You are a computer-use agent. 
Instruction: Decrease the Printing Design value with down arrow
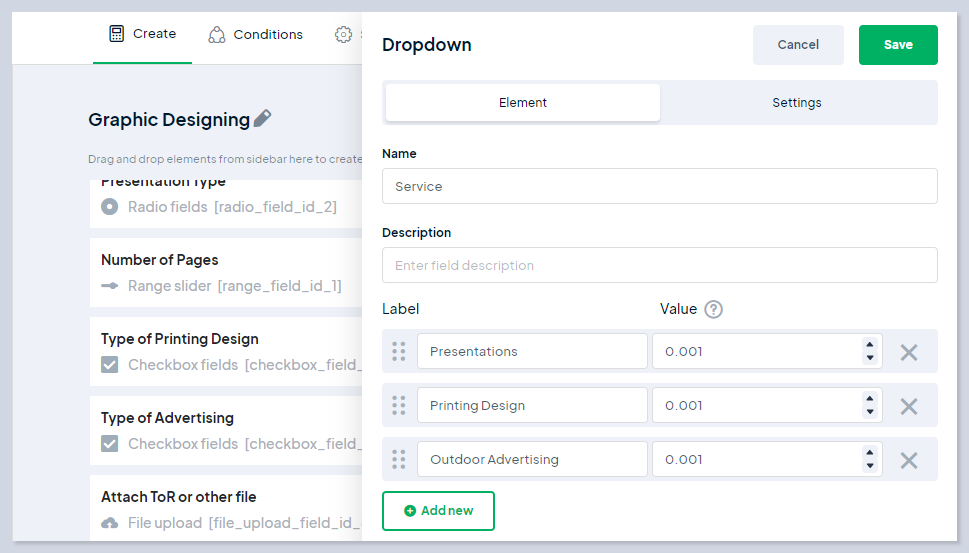click(869, 412)
